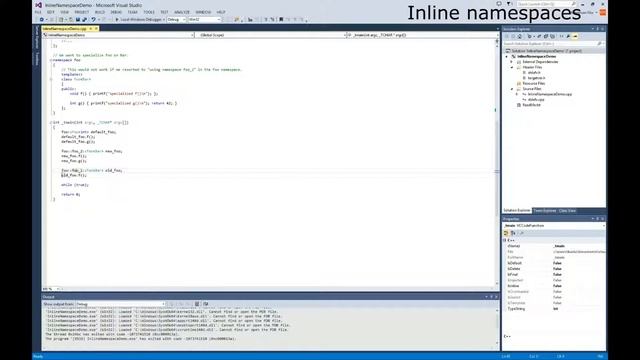Screen dimensions: 640x360
Task: Click the bookmark toolbar icon
Action: coord(281,19)
